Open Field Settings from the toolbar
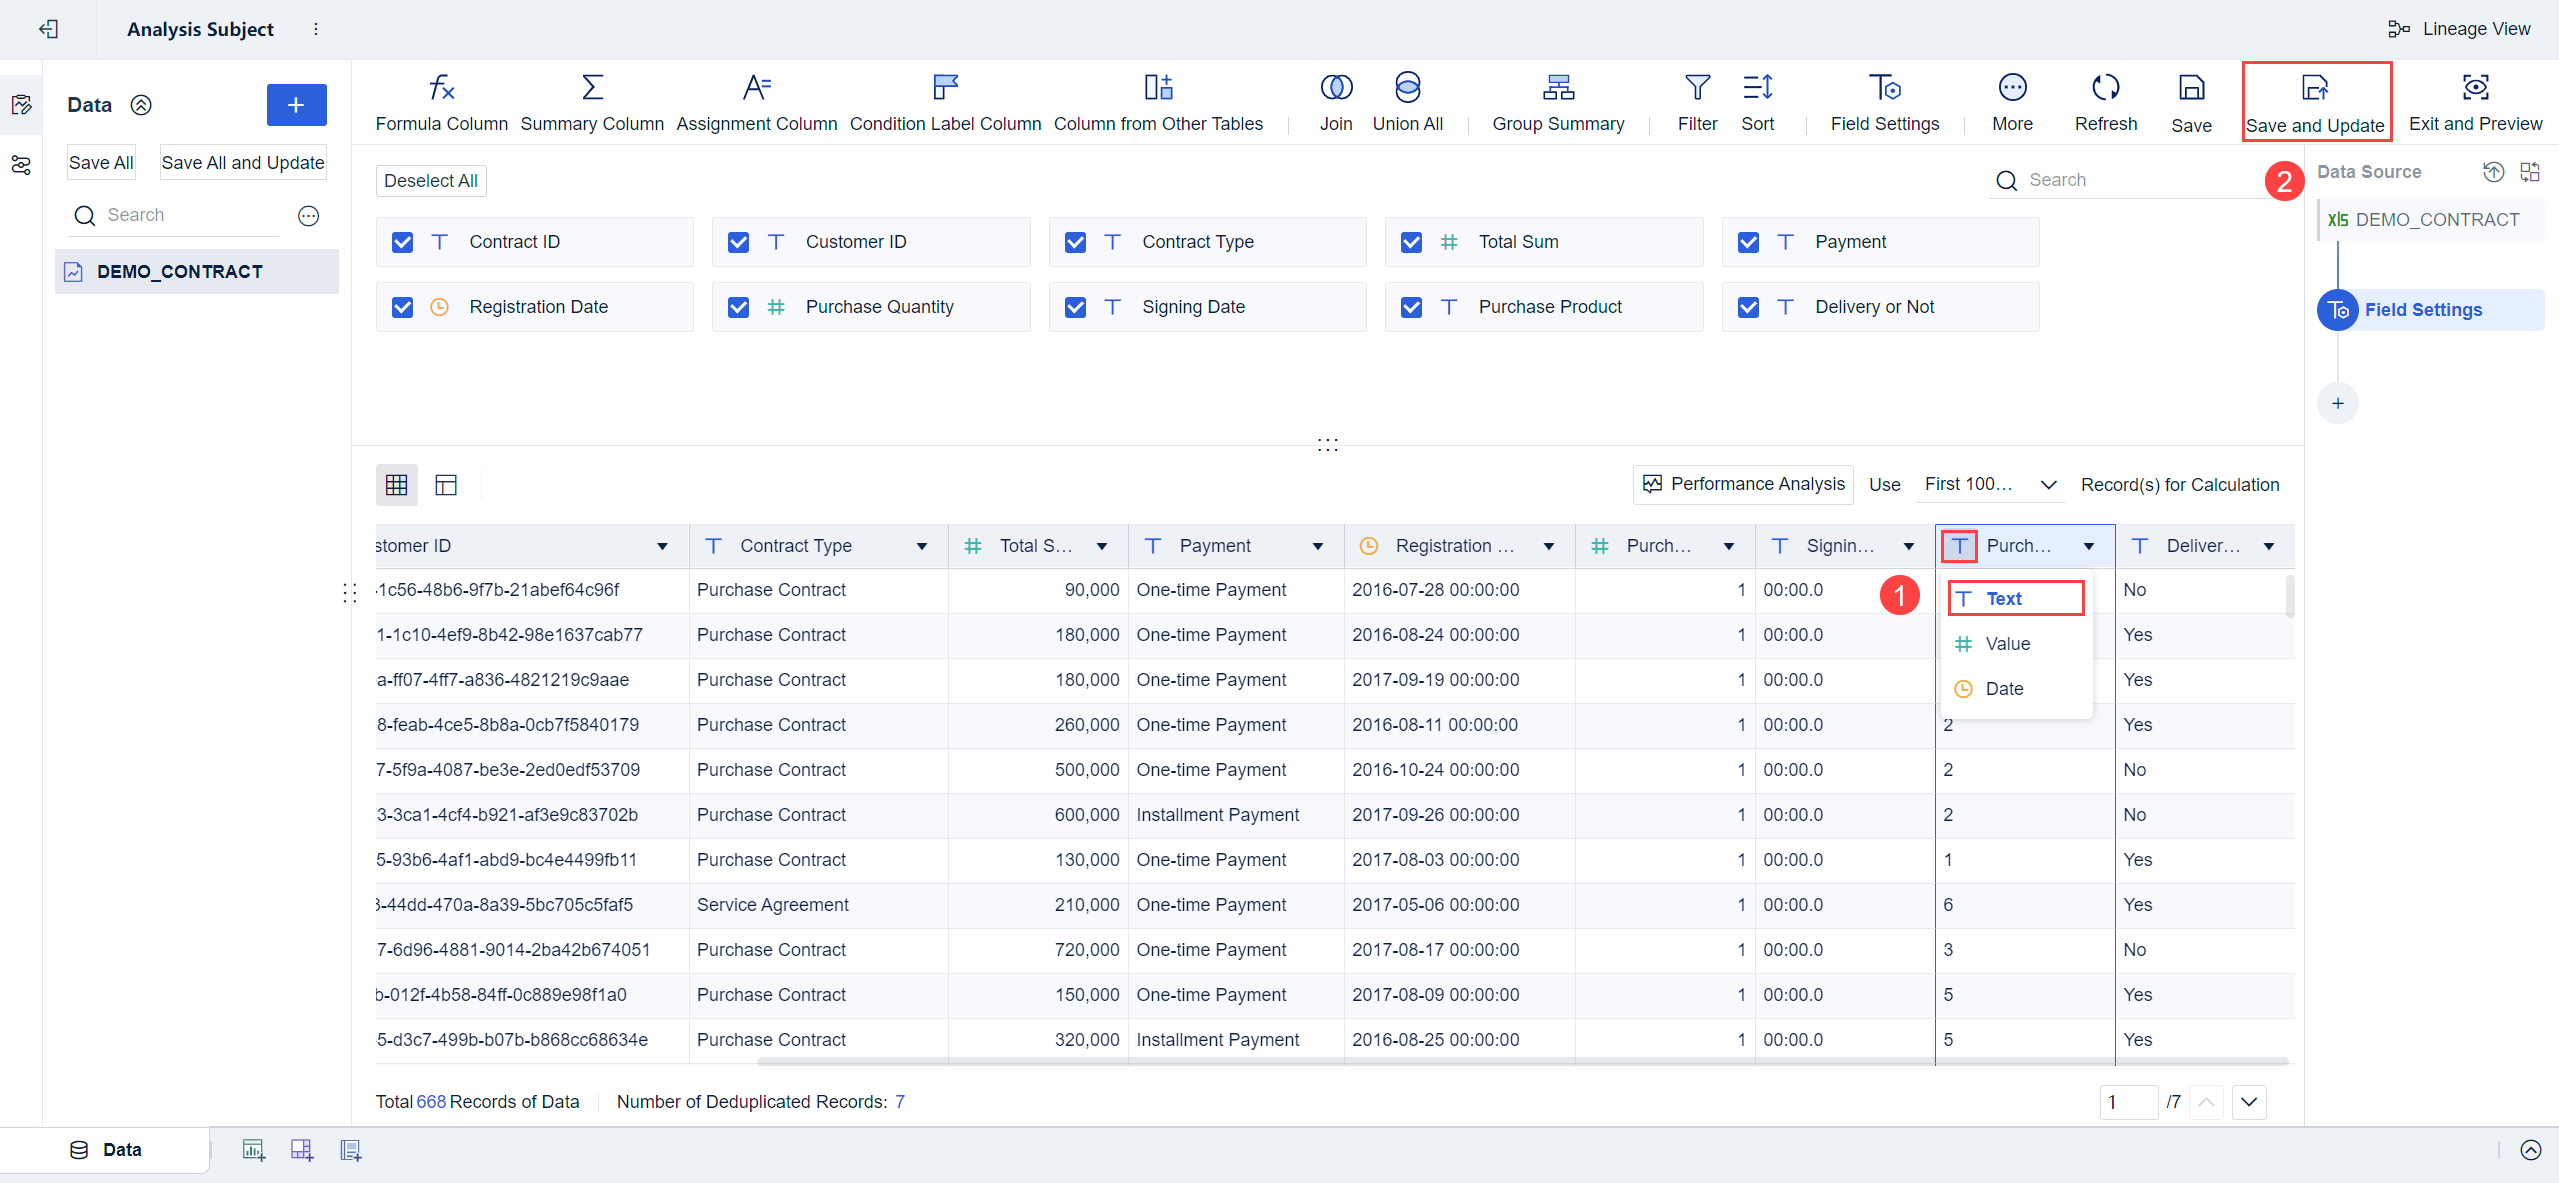Viewport: 2559px width, 1183px height. tap(1884, 100)
